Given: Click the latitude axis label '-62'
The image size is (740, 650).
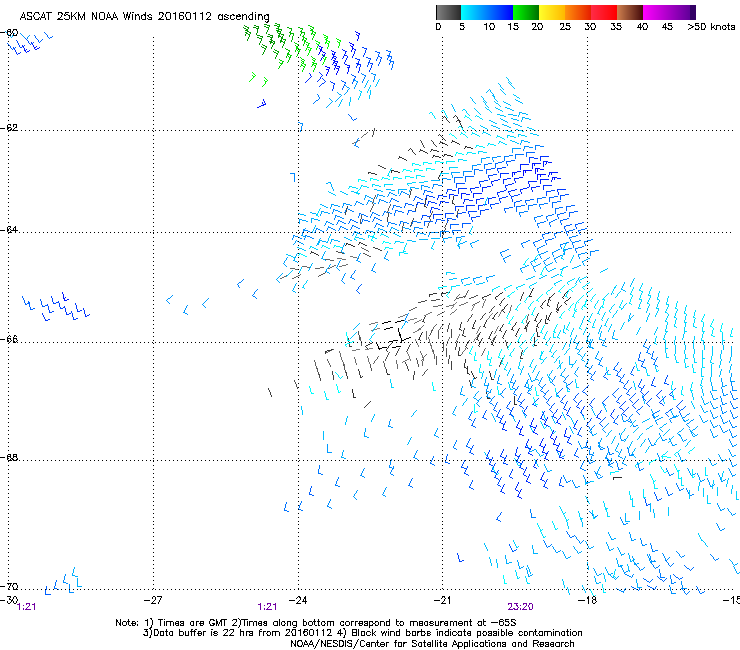Looking at the screenshot, I should [x=9, y=128].
